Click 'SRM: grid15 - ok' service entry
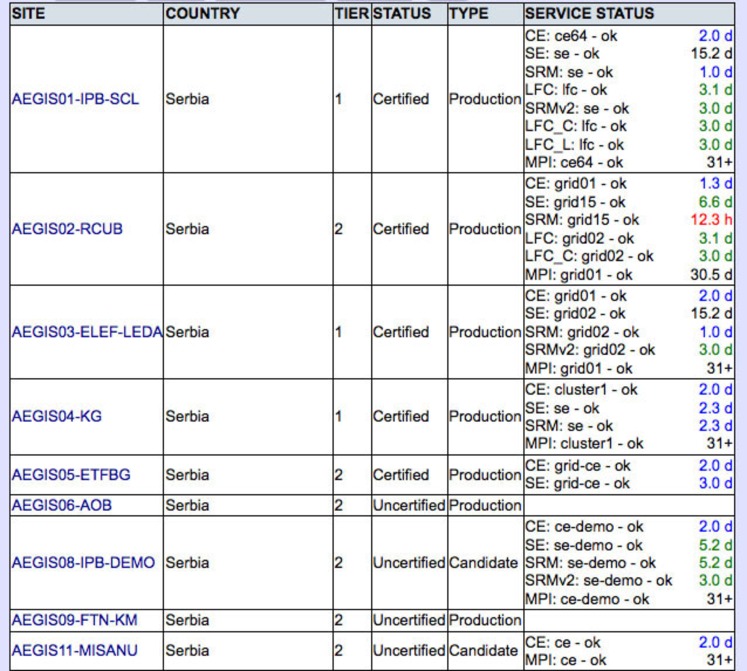This screenshot has height=671, width=747. 582,220
